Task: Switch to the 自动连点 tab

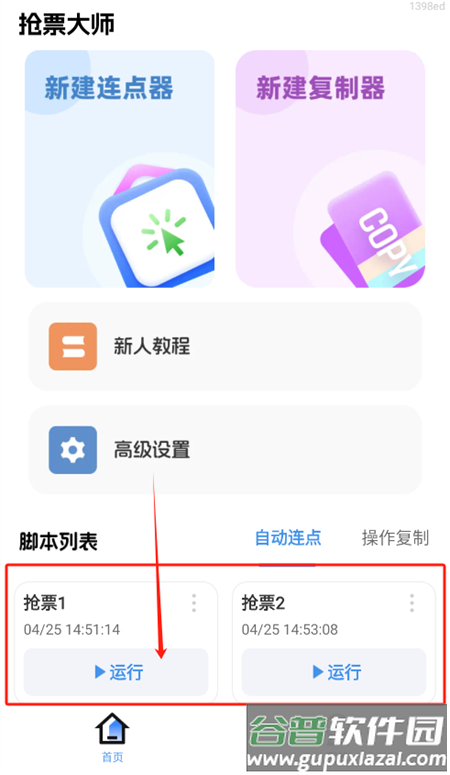Action: pyautogui.click(x=288, y=538)
